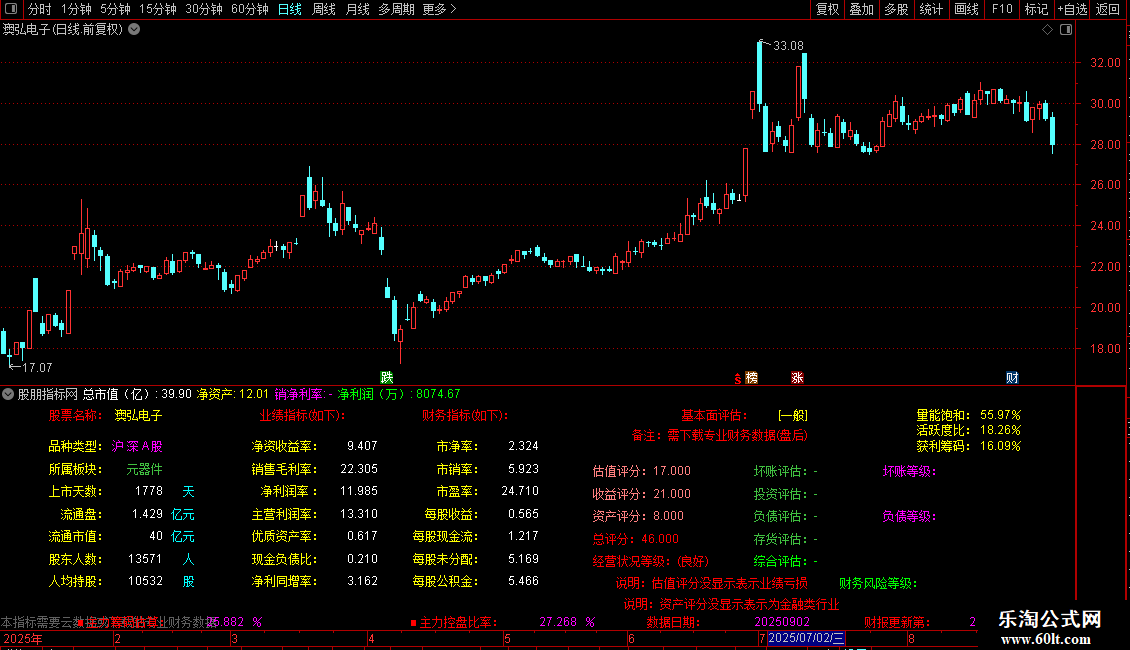Add stock with +自选 button
Screen dimensions: 1130x650
pyautogui.click(x=1072, y=9)
